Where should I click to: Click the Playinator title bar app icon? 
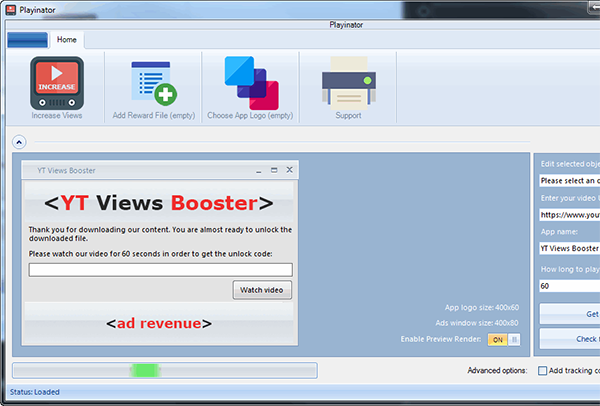pos(11,10)
